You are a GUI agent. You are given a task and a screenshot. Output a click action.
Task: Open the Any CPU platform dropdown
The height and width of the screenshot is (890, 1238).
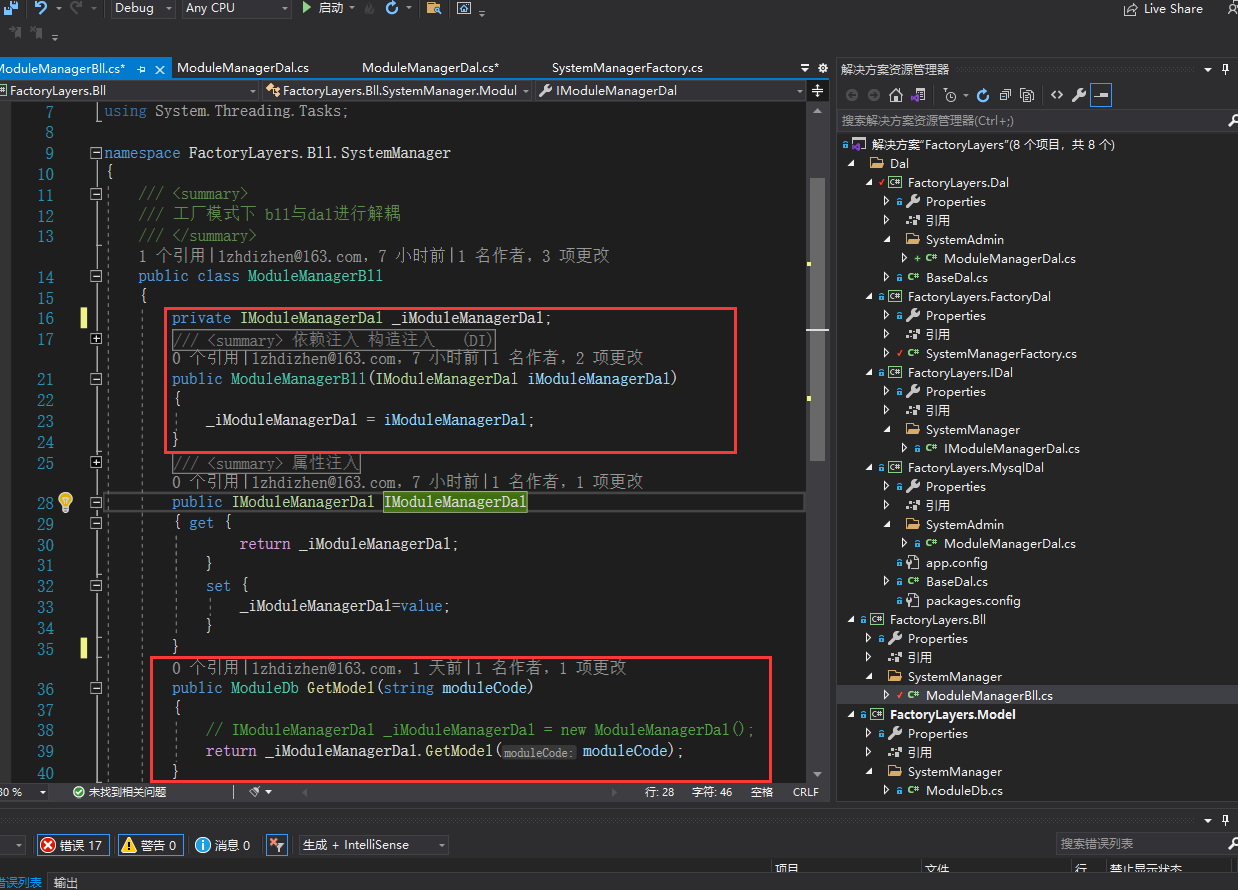pyautogui.click(x=236, y=8)
